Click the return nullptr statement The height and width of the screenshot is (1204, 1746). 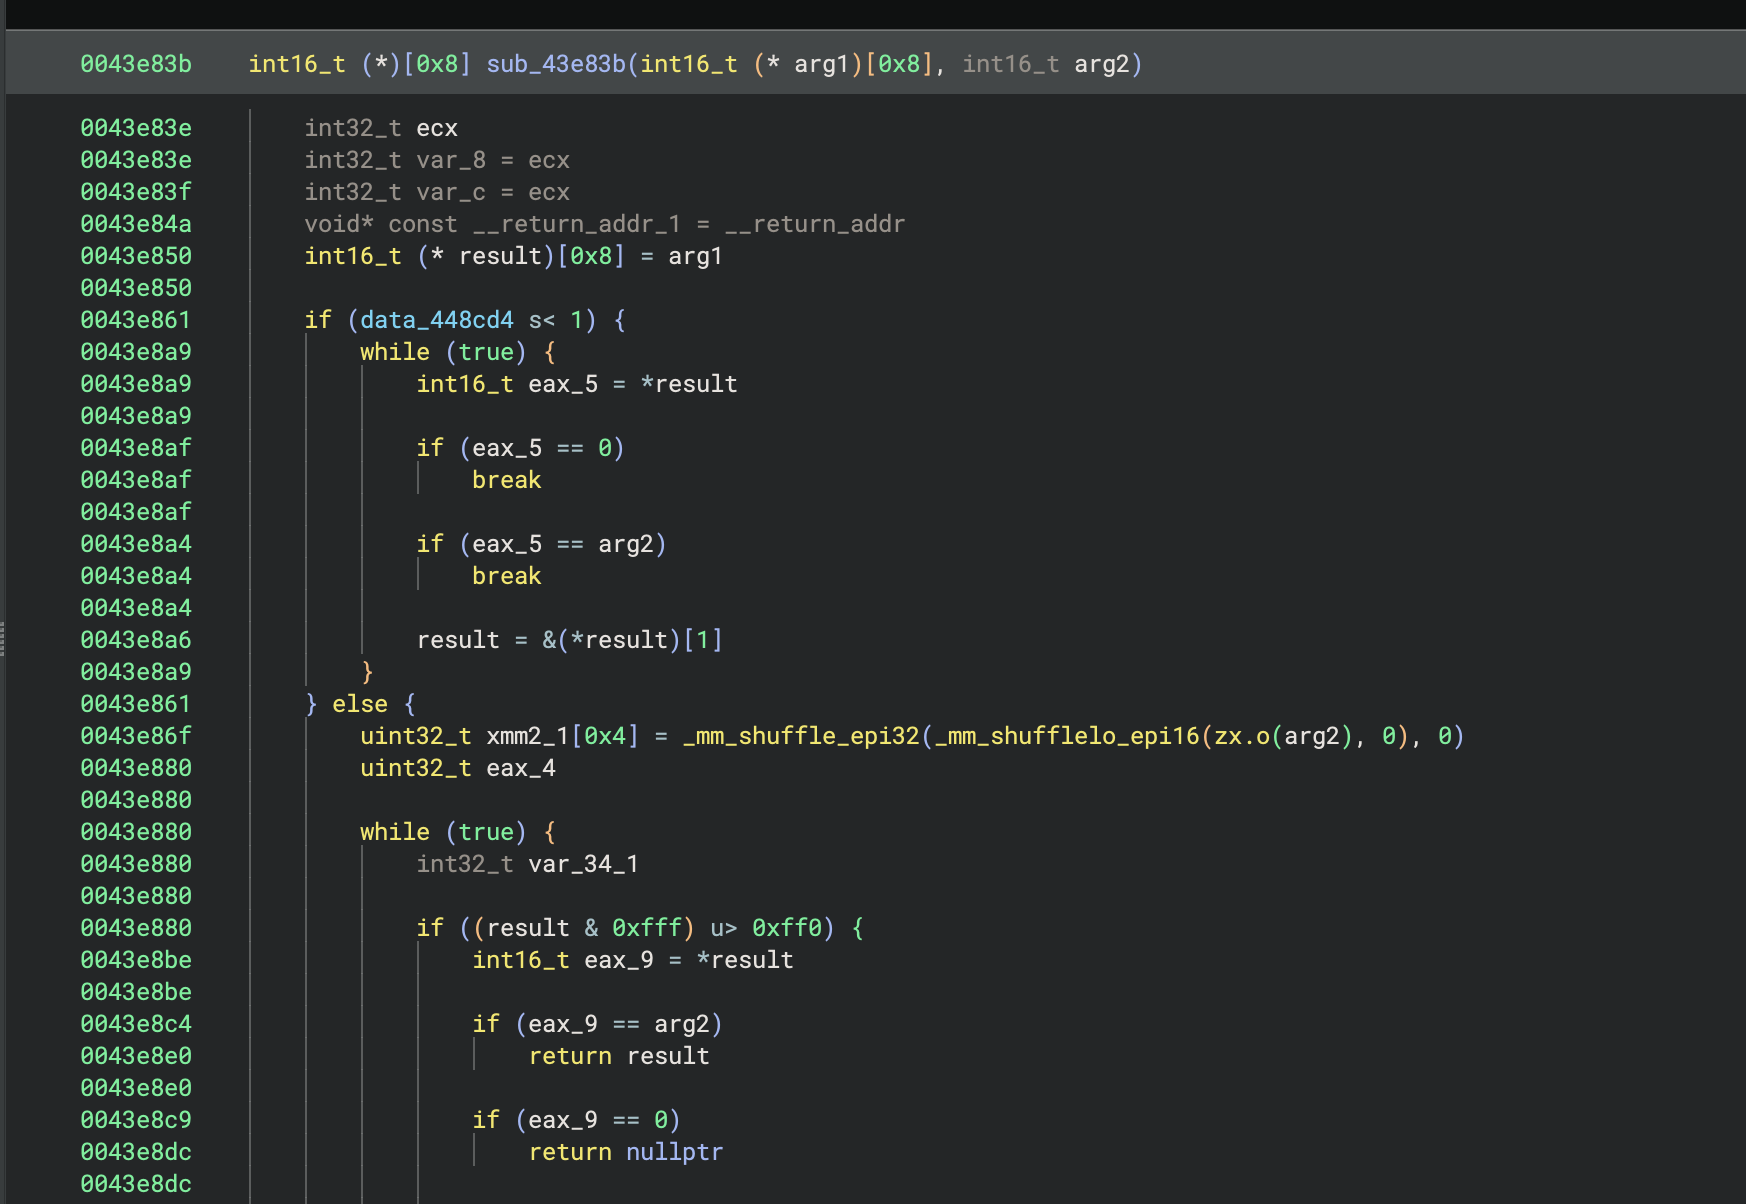(x=625, y=1152)
